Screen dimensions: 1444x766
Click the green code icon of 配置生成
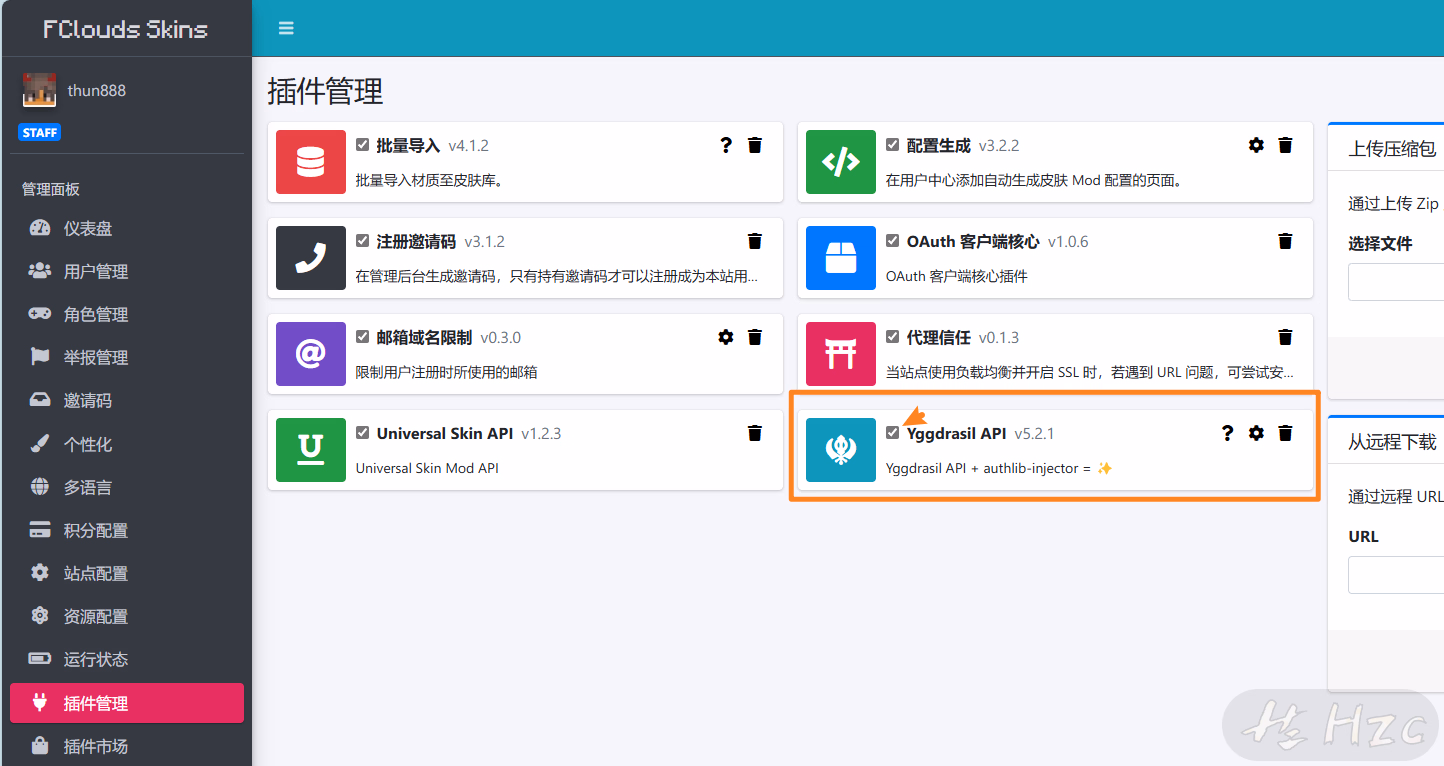point(841,162)
